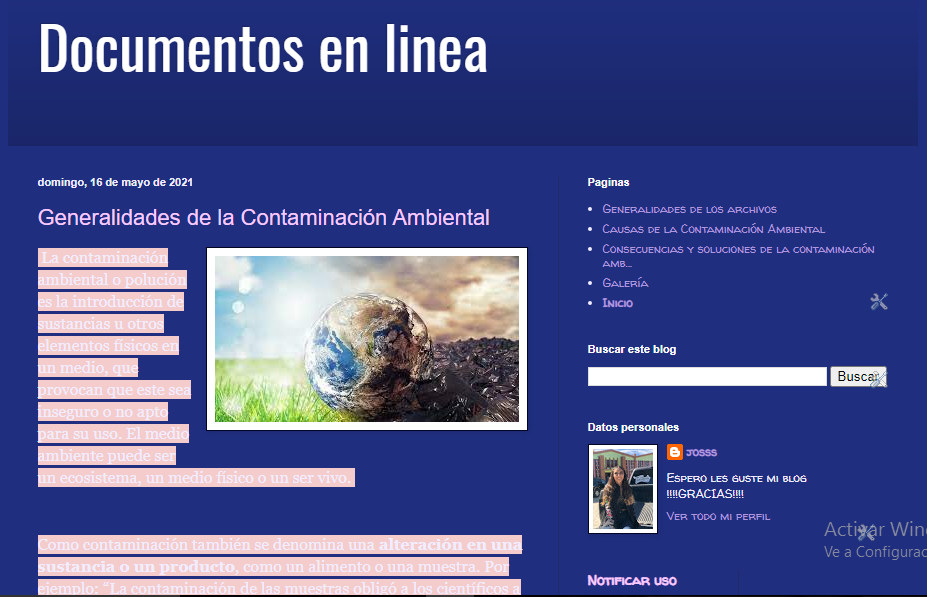Screen dimensions: 927x597
Task: Click the 'Buscar' search button
Action: pos(857,376)
